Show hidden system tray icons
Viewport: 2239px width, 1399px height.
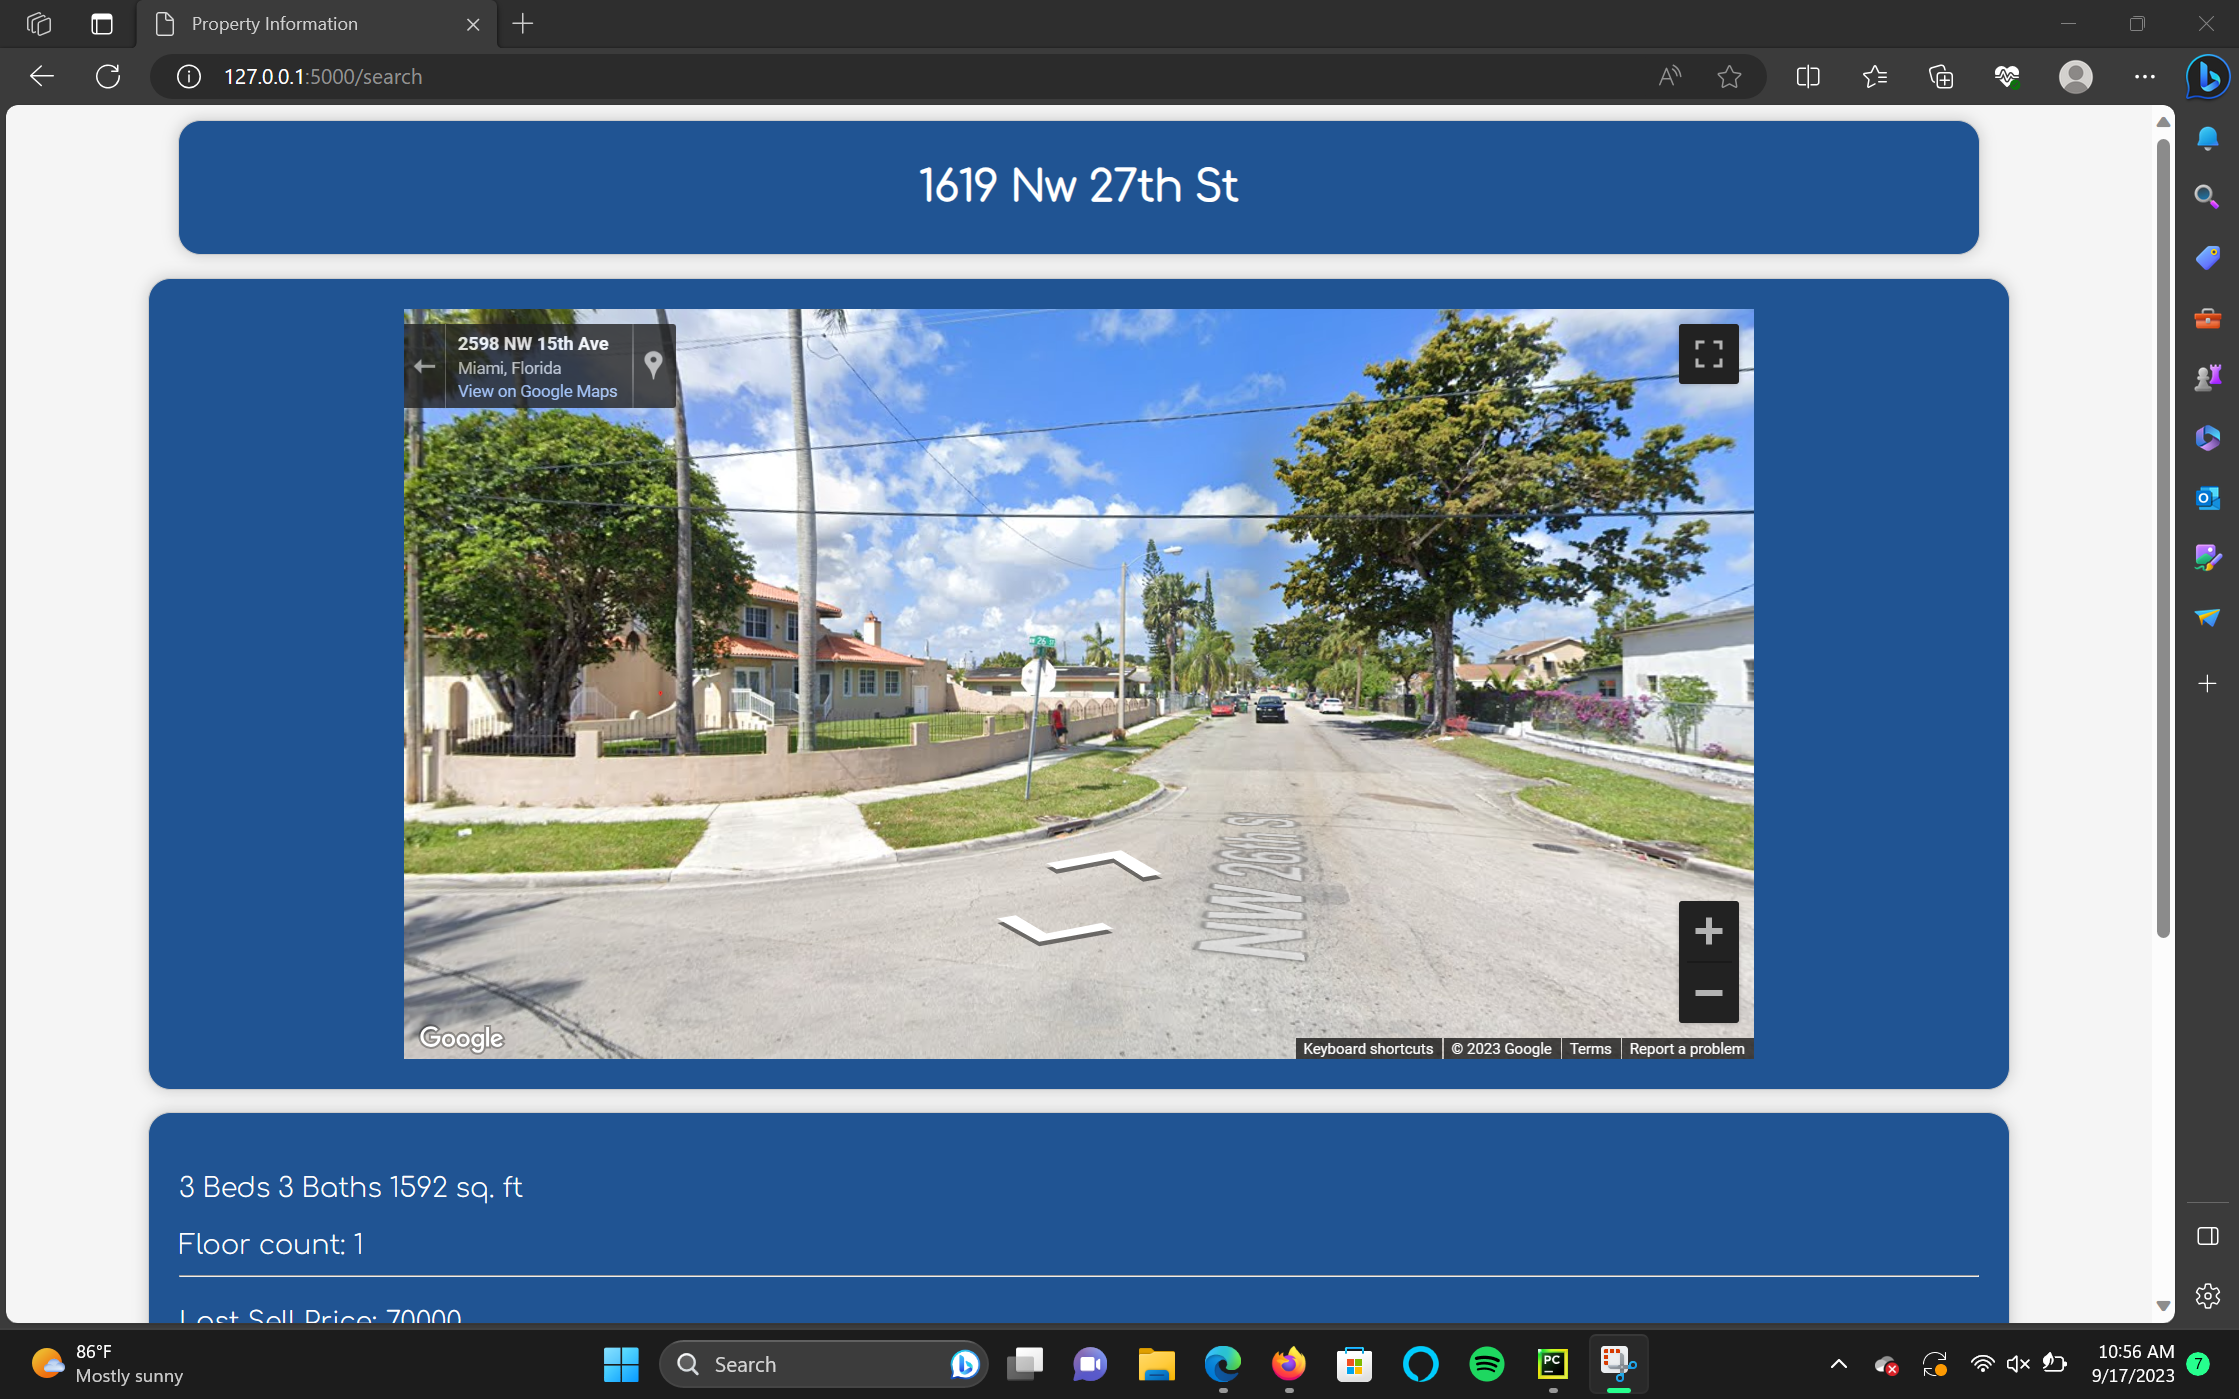[x=1838, y=1364]
